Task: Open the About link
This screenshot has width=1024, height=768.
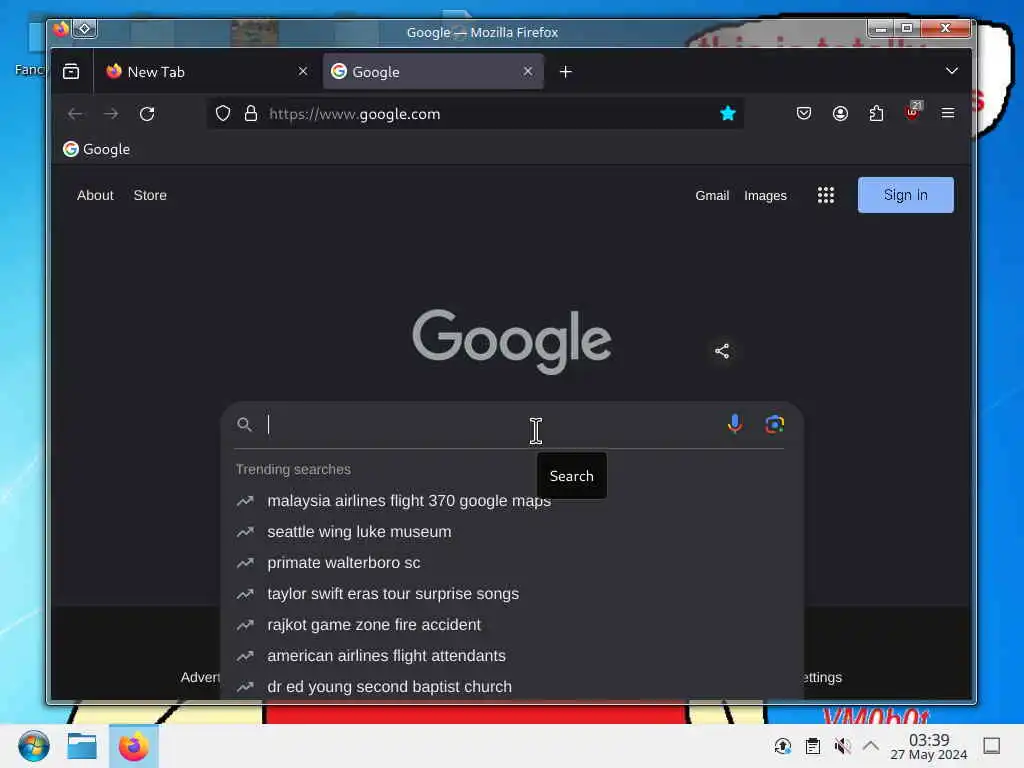Action: [x=95, y=195]
